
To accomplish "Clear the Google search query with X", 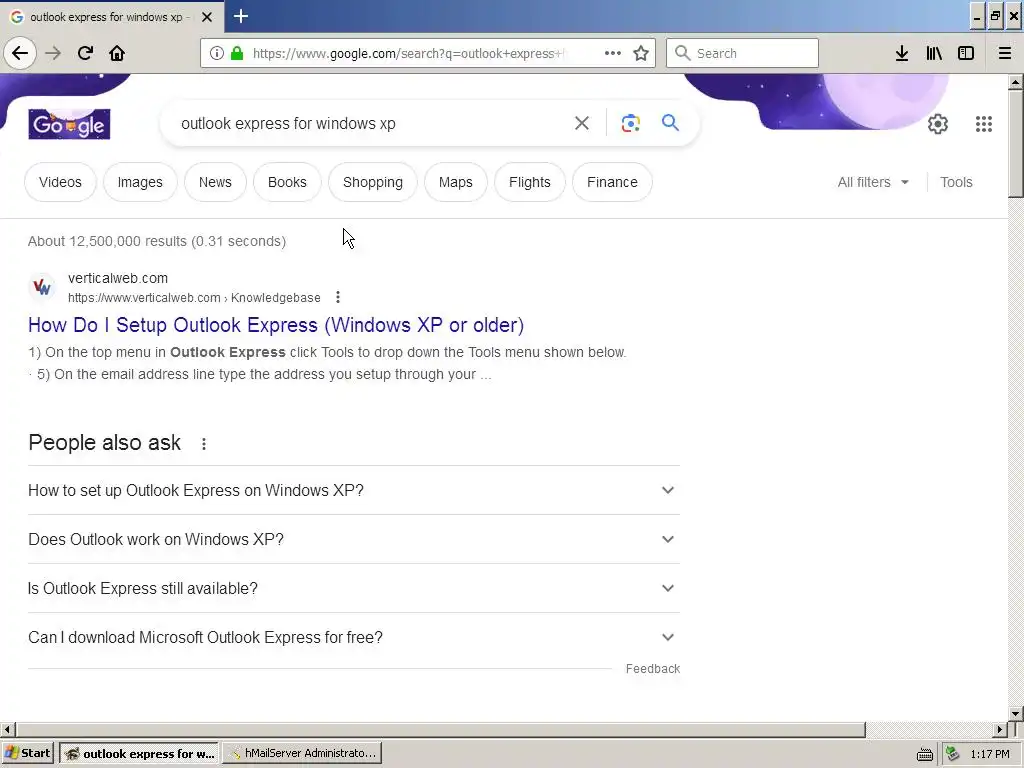I will click(x=581, y=123).
